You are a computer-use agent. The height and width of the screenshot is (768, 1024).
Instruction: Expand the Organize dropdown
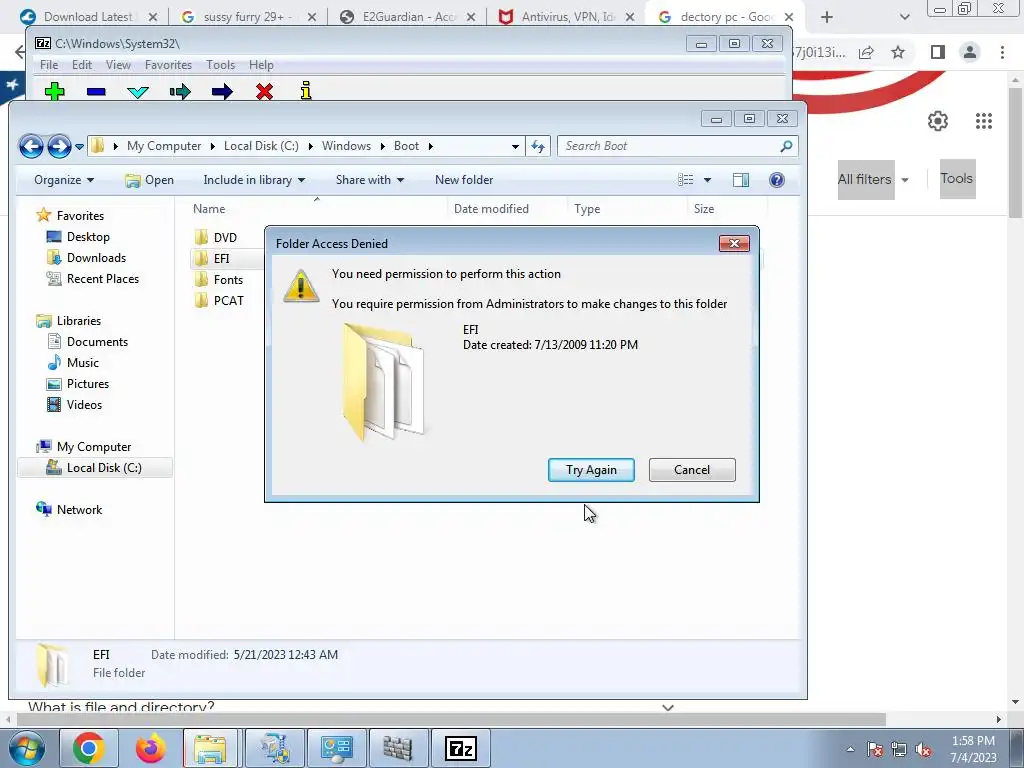(64, 180)
